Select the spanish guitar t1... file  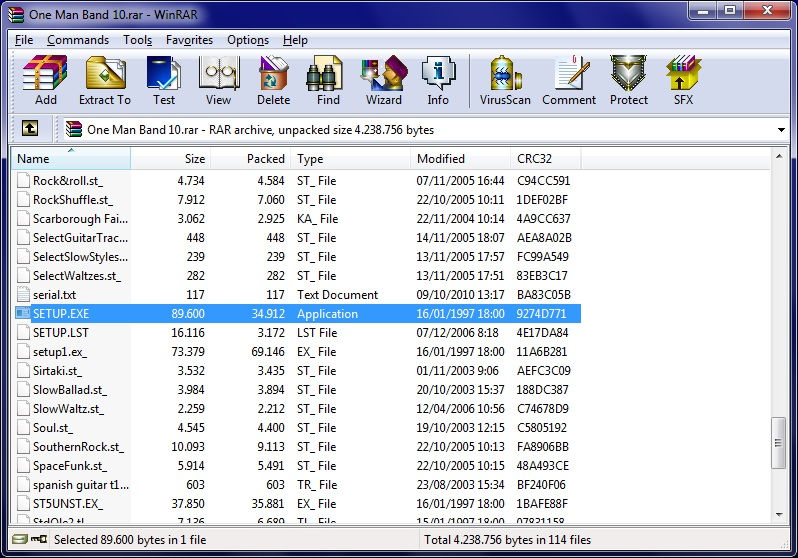(x=81, y=485)
